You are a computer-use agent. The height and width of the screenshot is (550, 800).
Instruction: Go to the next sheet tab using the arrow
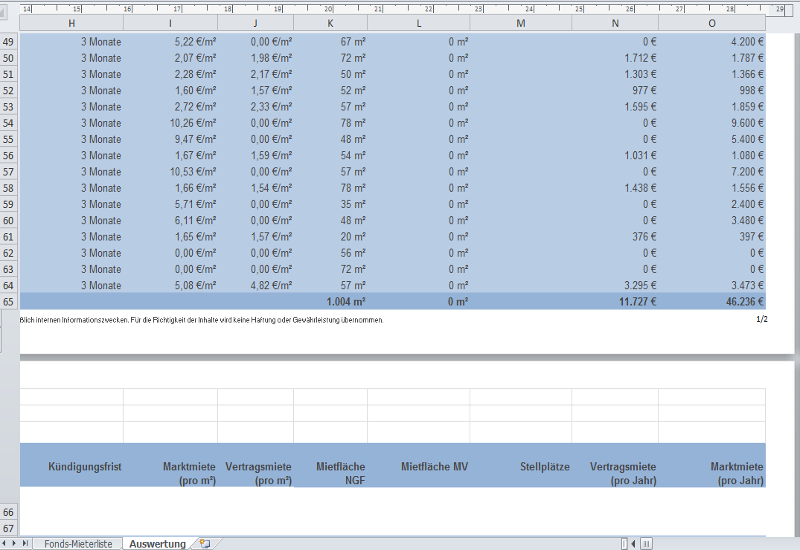click(14, 543)
